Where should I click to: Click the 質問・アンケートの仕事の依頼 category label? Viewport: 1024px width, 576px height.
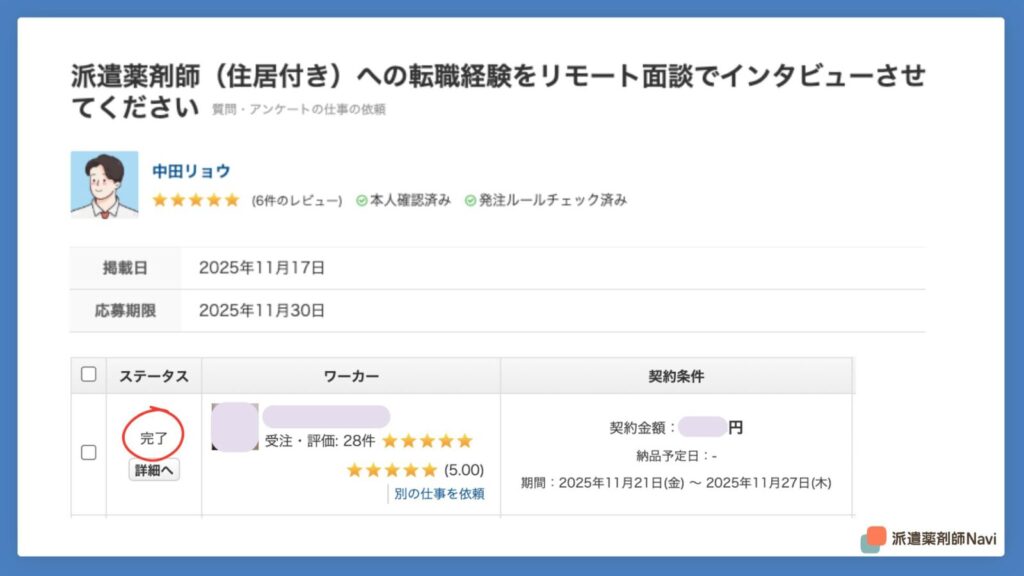299,109
